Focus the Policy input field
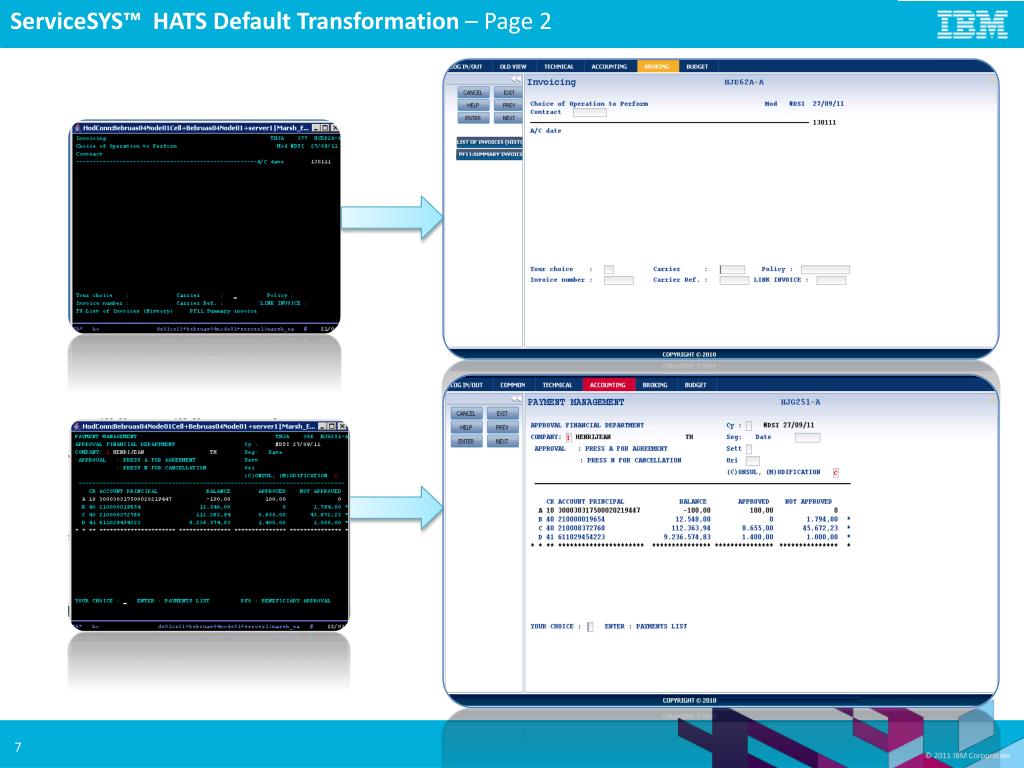The height and width of the screenshot is (768, 1024). point(825,269)
